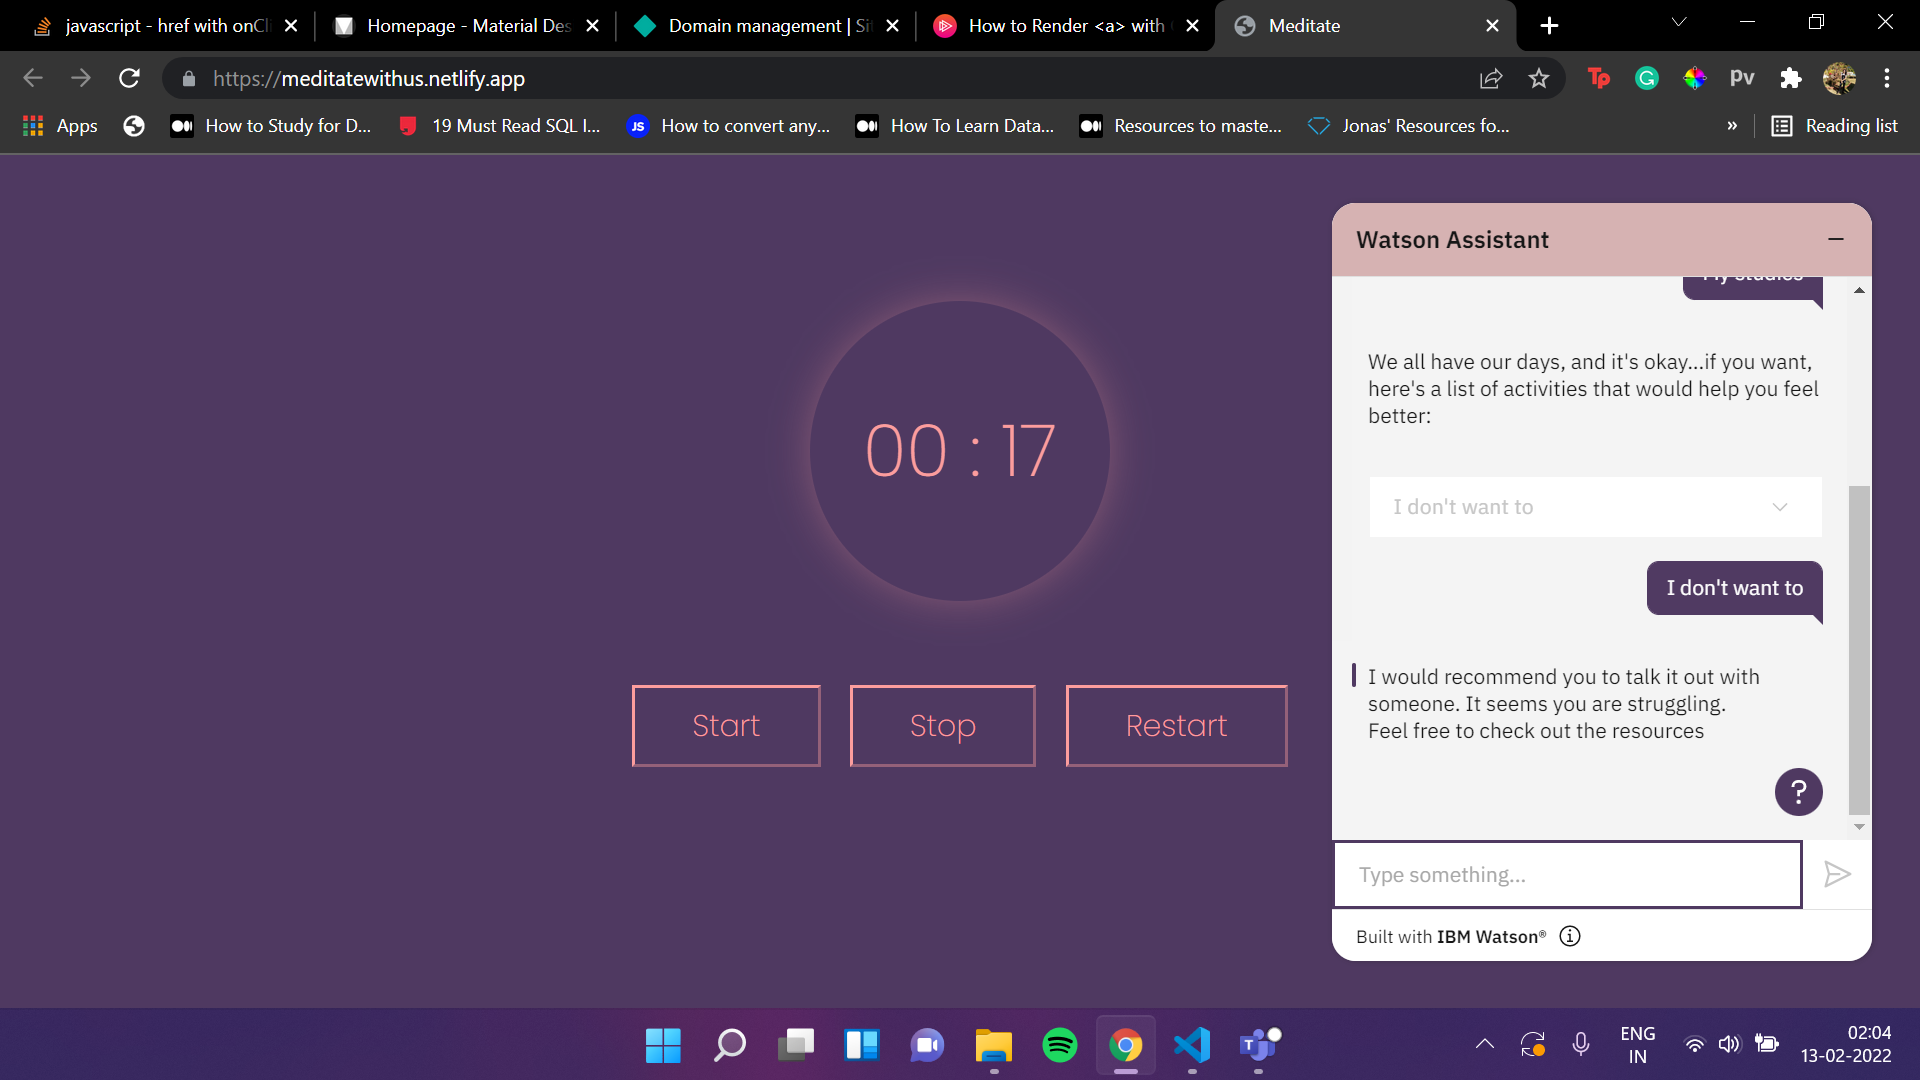The height and width of the screenshot is (1080, 1920).
Task: Bookmark this page with the star icon
Action: 1539,78
